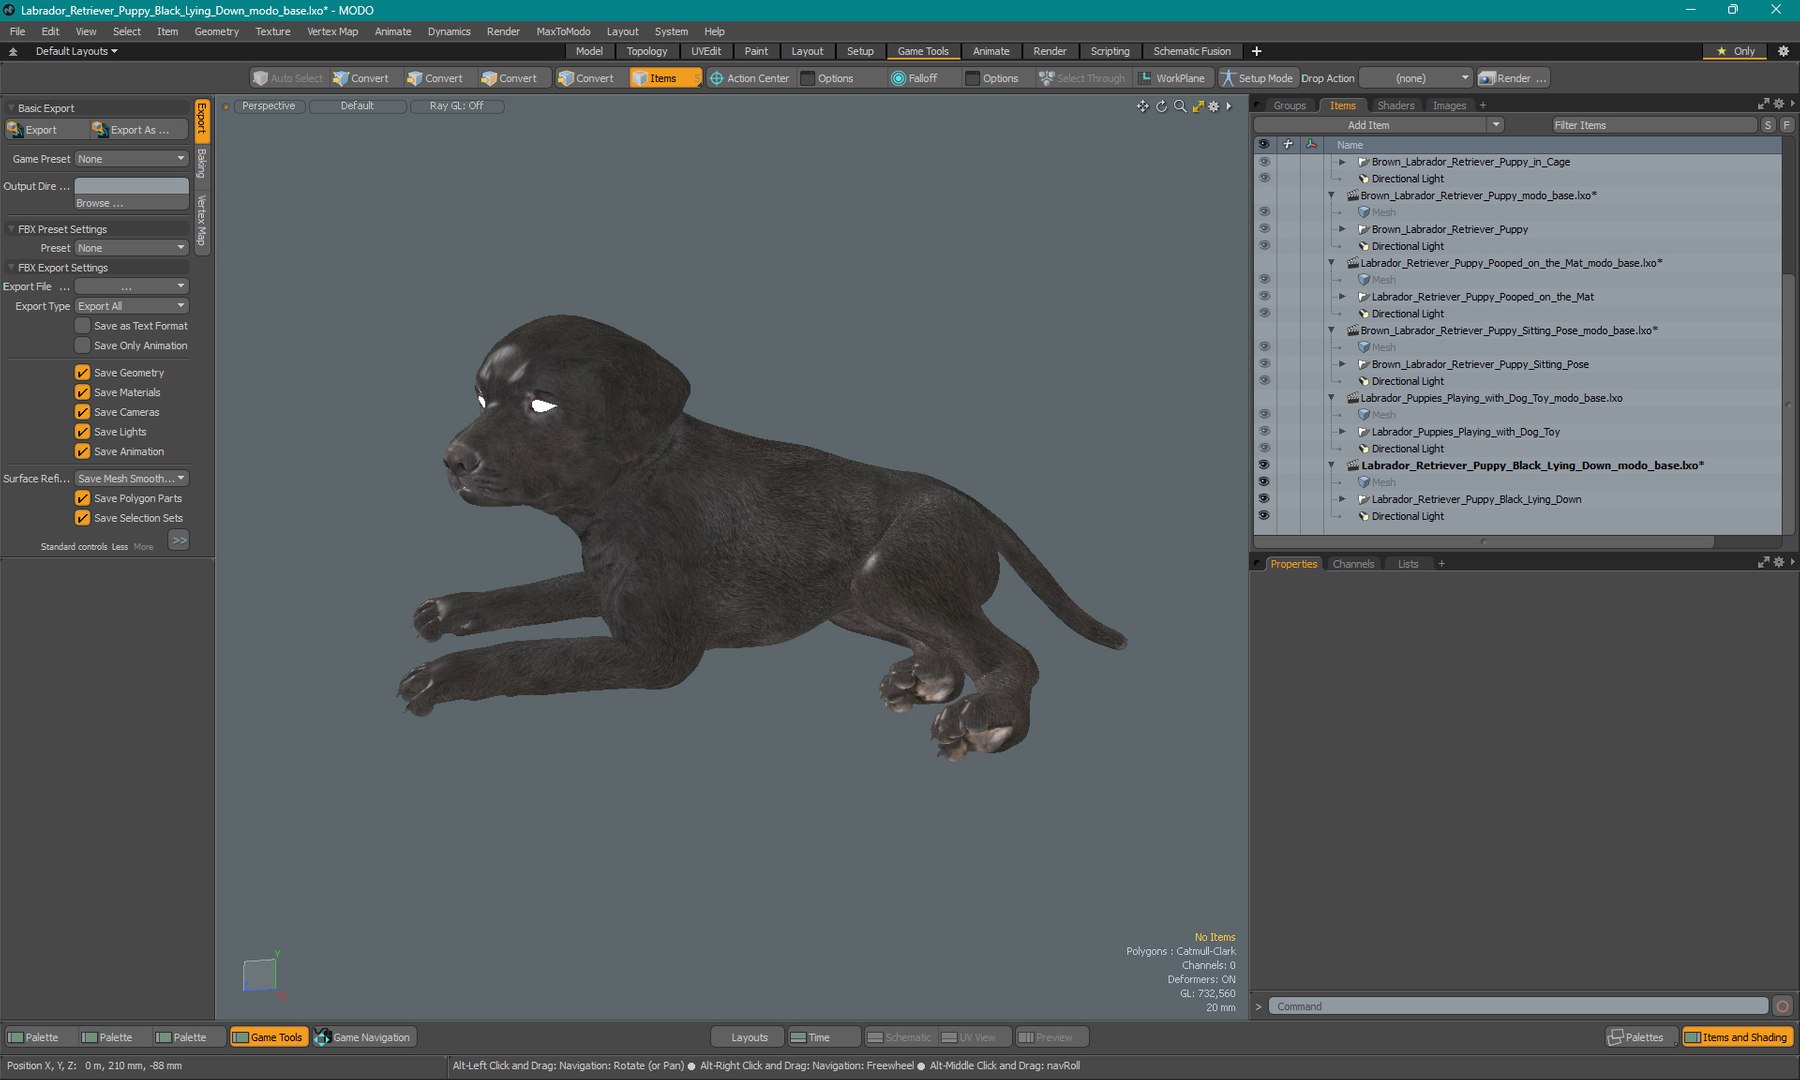This screenshot has width=1800, height=1080.
Task: Open Drop Action dropdown
Action: 1416,78
